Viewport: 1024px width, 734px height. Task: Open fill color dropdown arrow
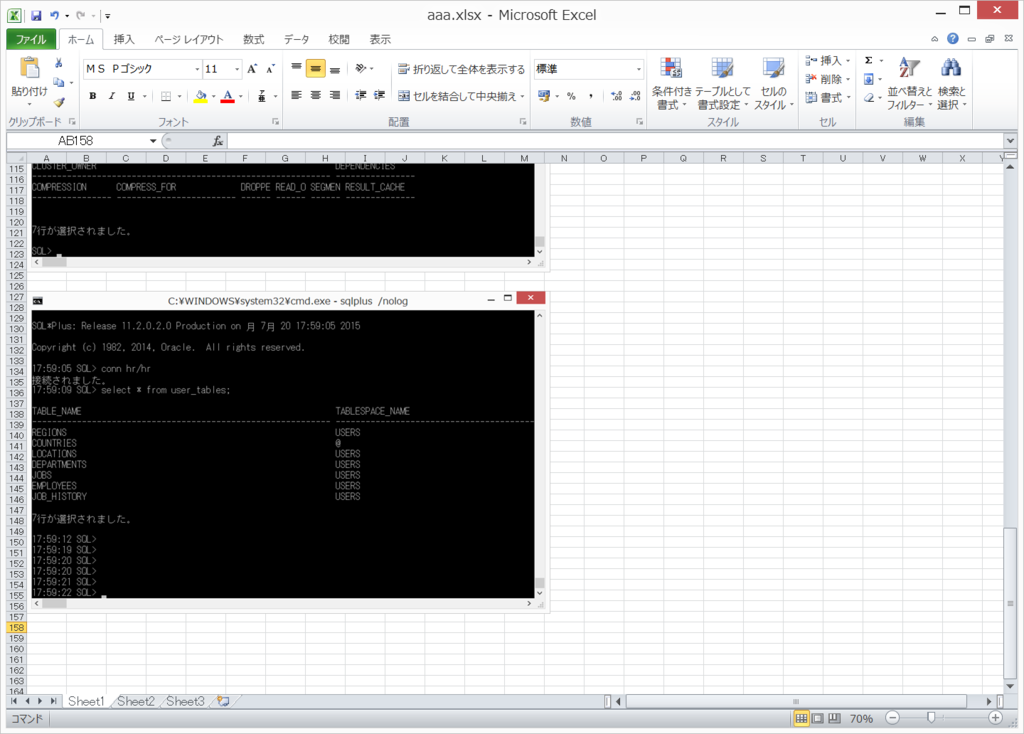click(214, 97)
